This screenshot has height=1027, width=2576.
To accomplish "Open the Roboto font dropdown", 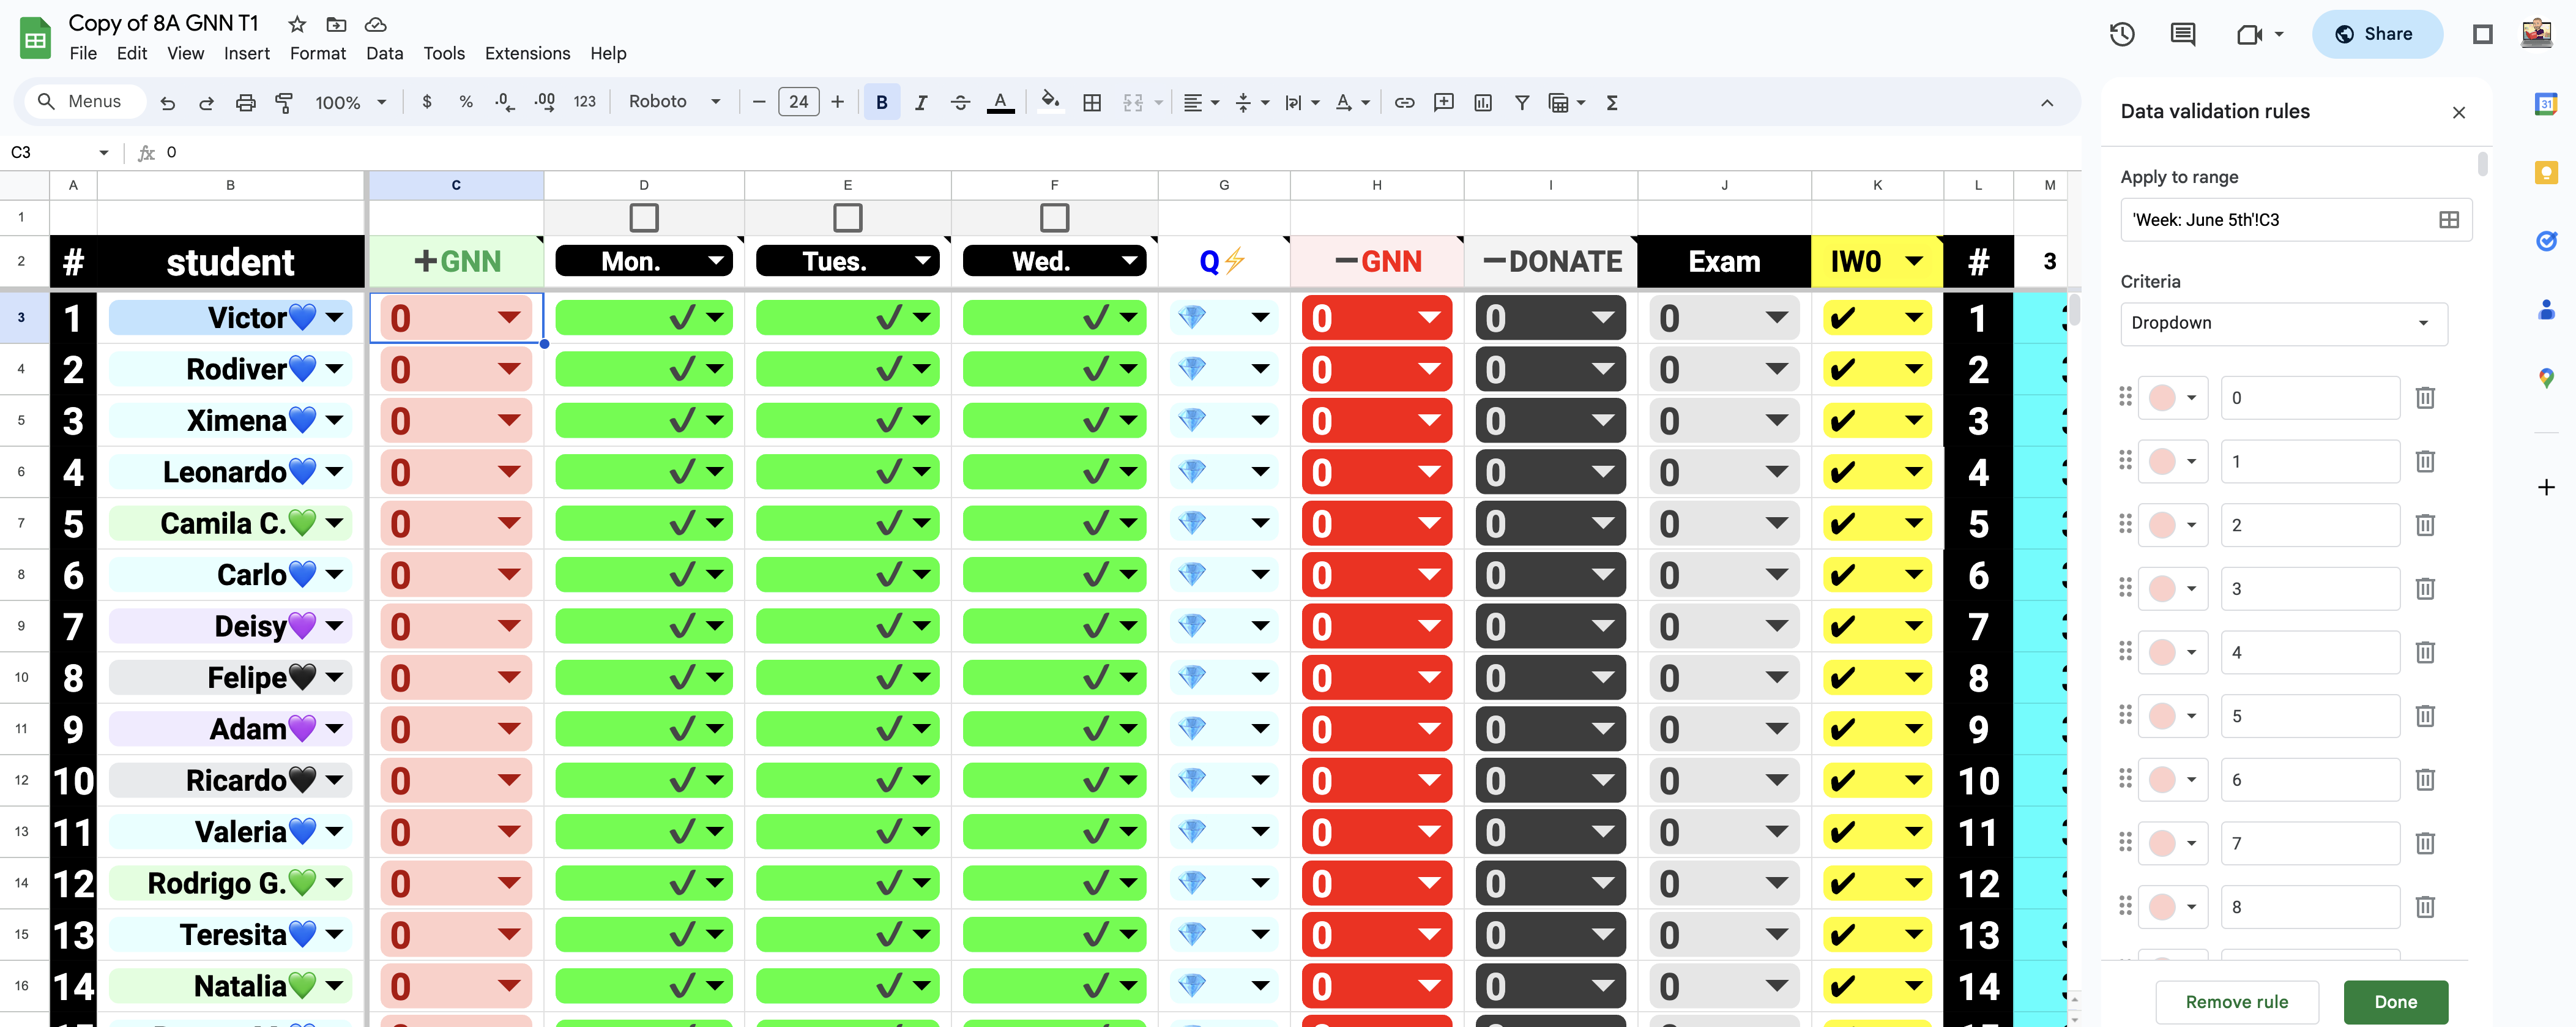I will [674, 102].
